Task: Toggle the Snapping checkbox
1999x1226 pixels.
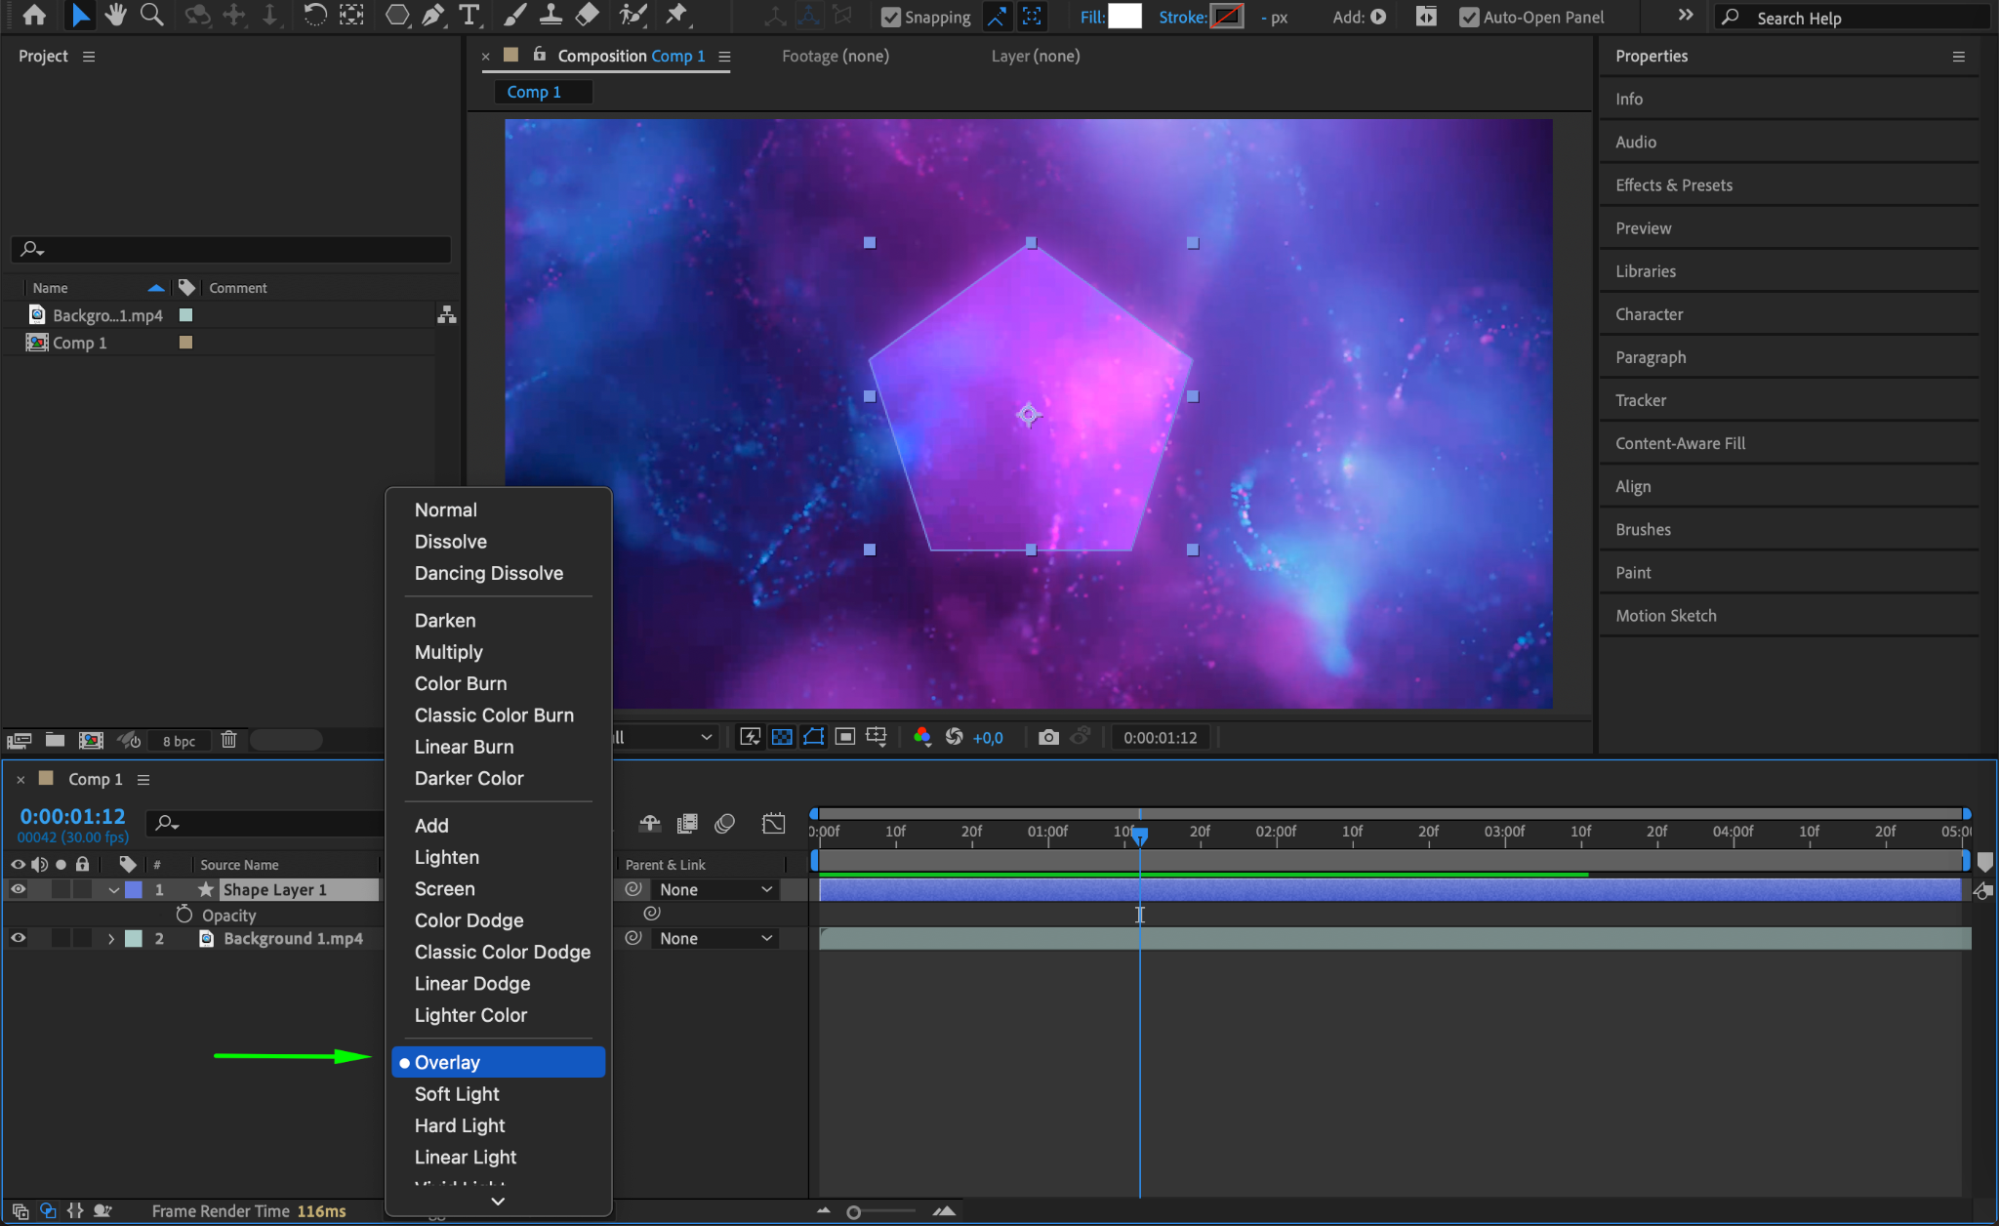Action: pos(890,17)
